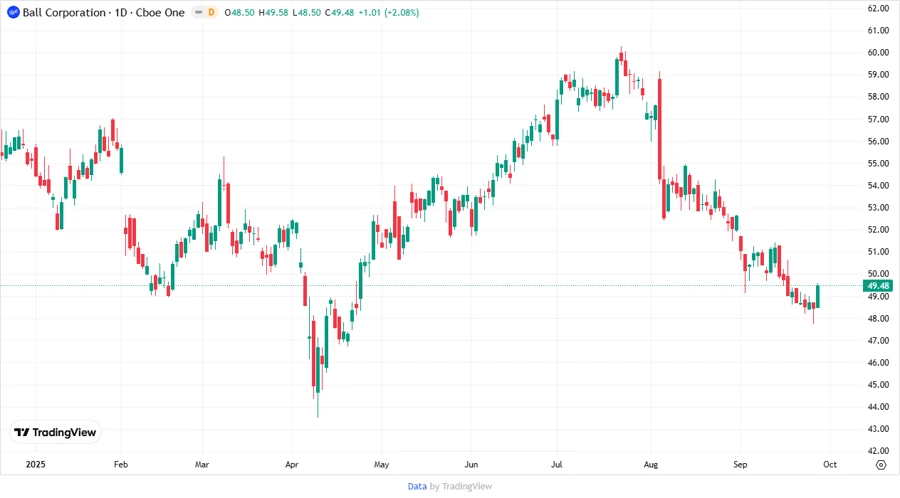The height and width of the screenshot is (498, 900).
Task: Click the change value +1.01 (+2.08%)
Action: point(389,12)
